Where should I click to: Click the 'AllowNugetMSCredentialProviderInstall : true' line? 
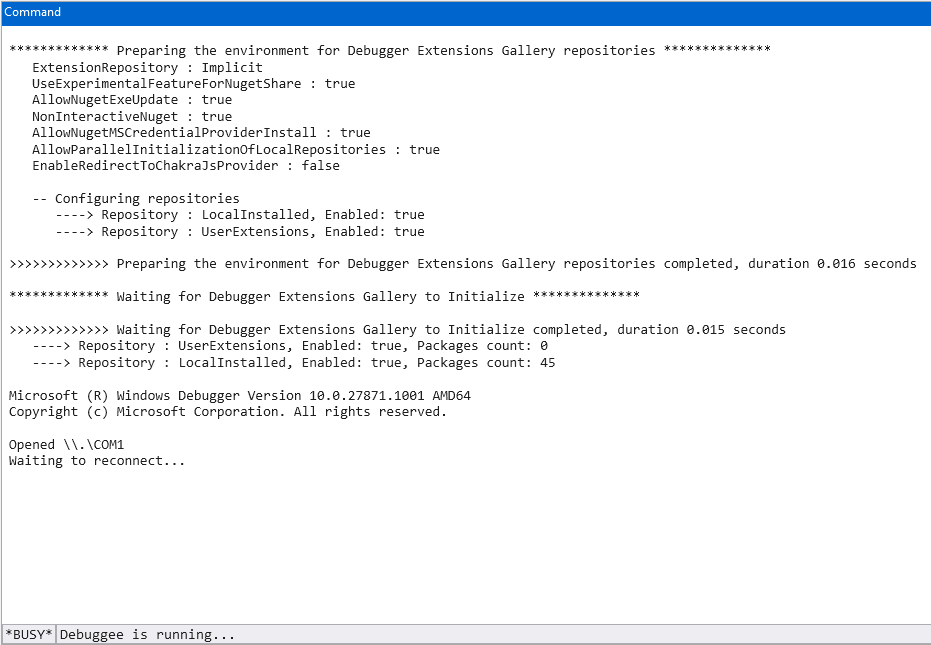click(201, 133)
